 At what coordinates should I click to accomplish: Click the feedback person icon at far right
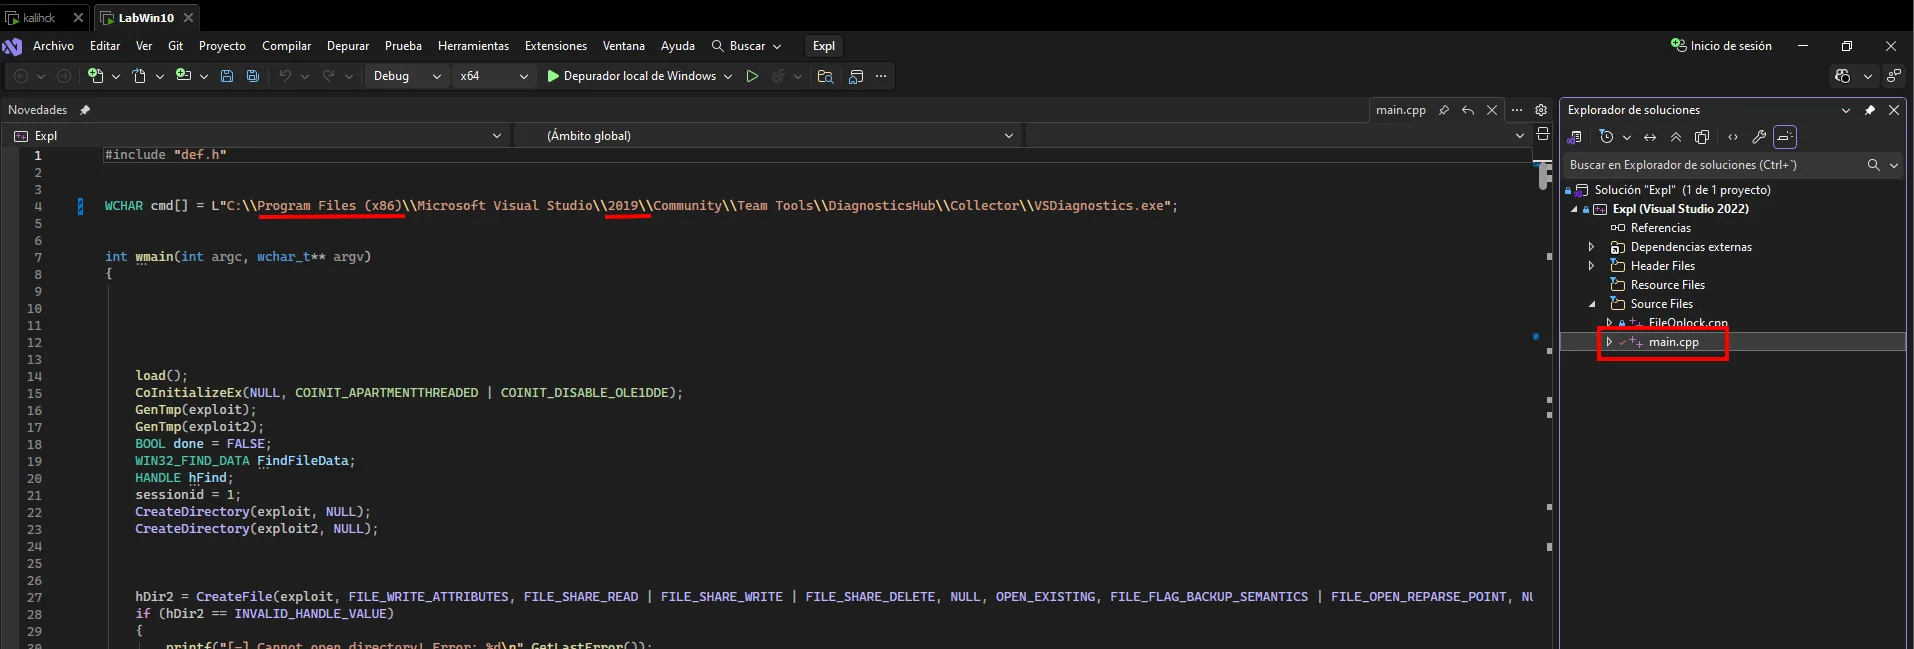[x=1894, y=76]
